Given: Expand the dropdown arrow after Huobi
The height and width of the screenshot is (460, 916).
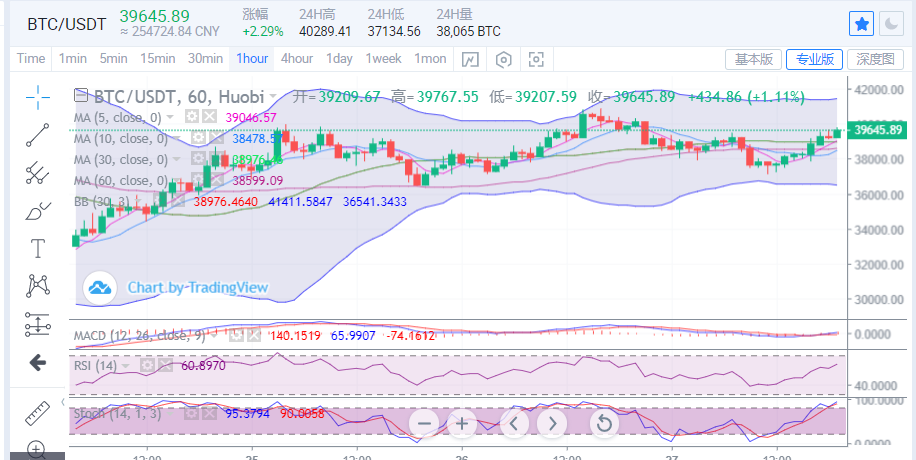Looking at the screenshot, I should pyautogui.click(x=273, y=96).
